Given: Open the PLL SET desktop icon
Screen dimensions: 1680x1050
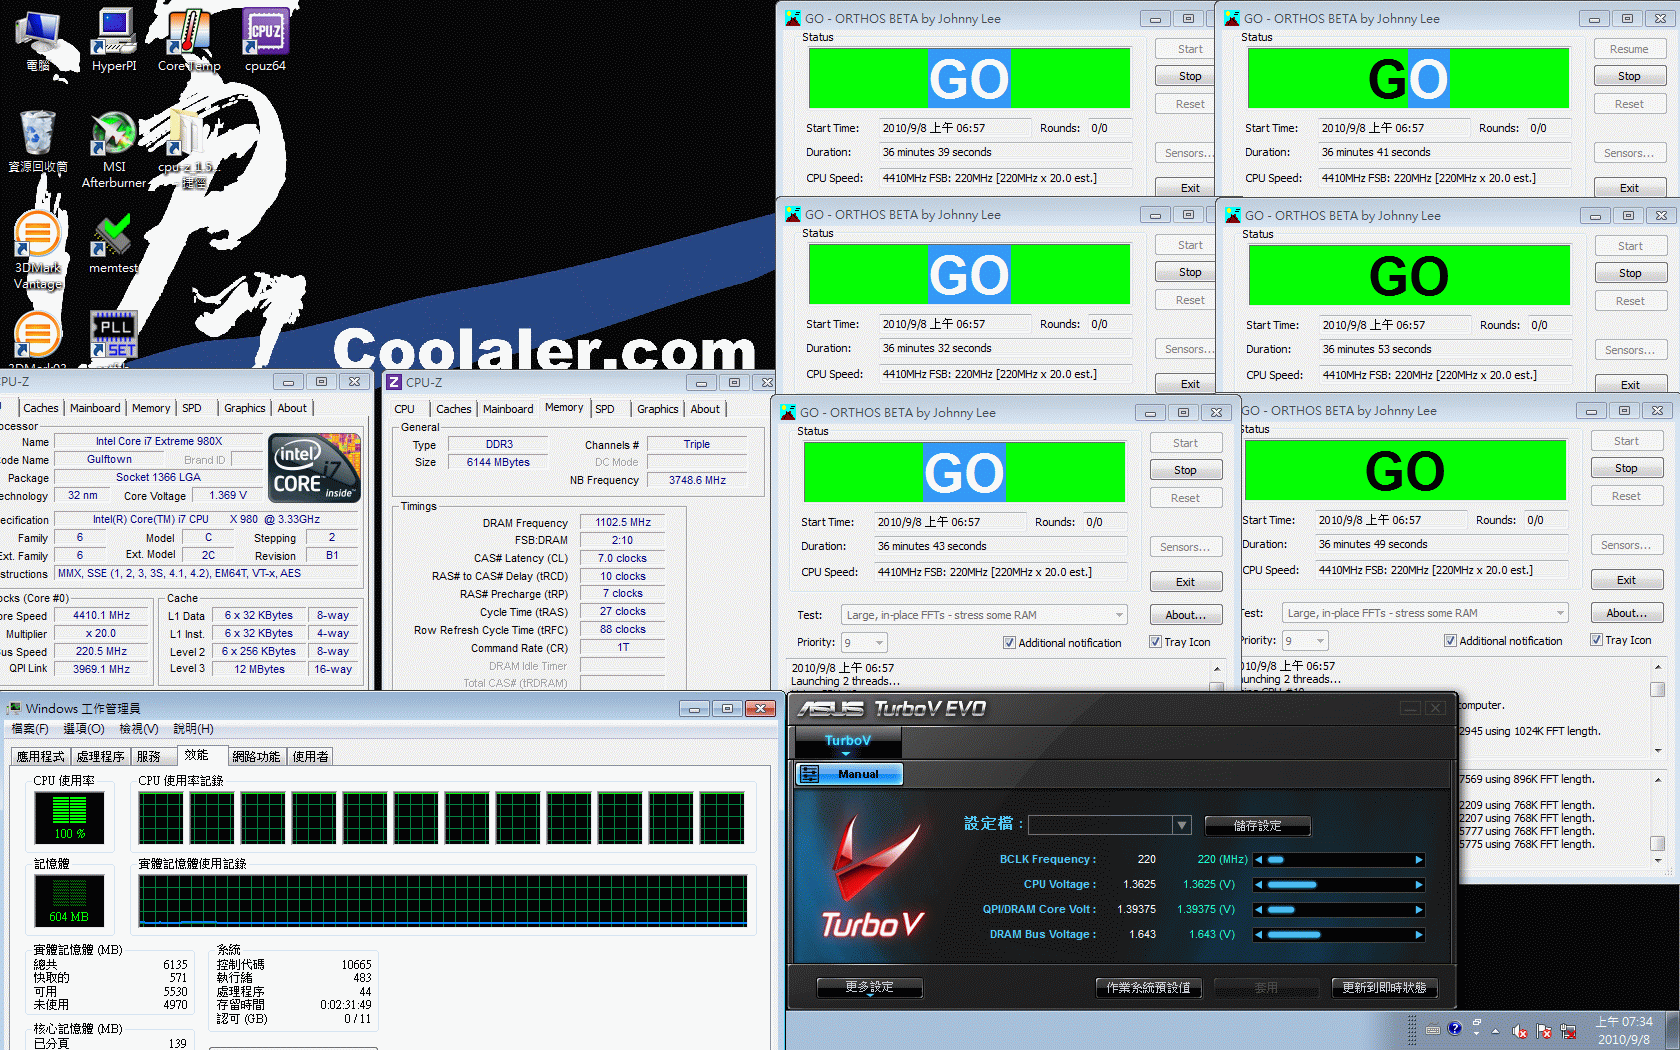Looking at the screenshot, I should (x=114, y=334).
